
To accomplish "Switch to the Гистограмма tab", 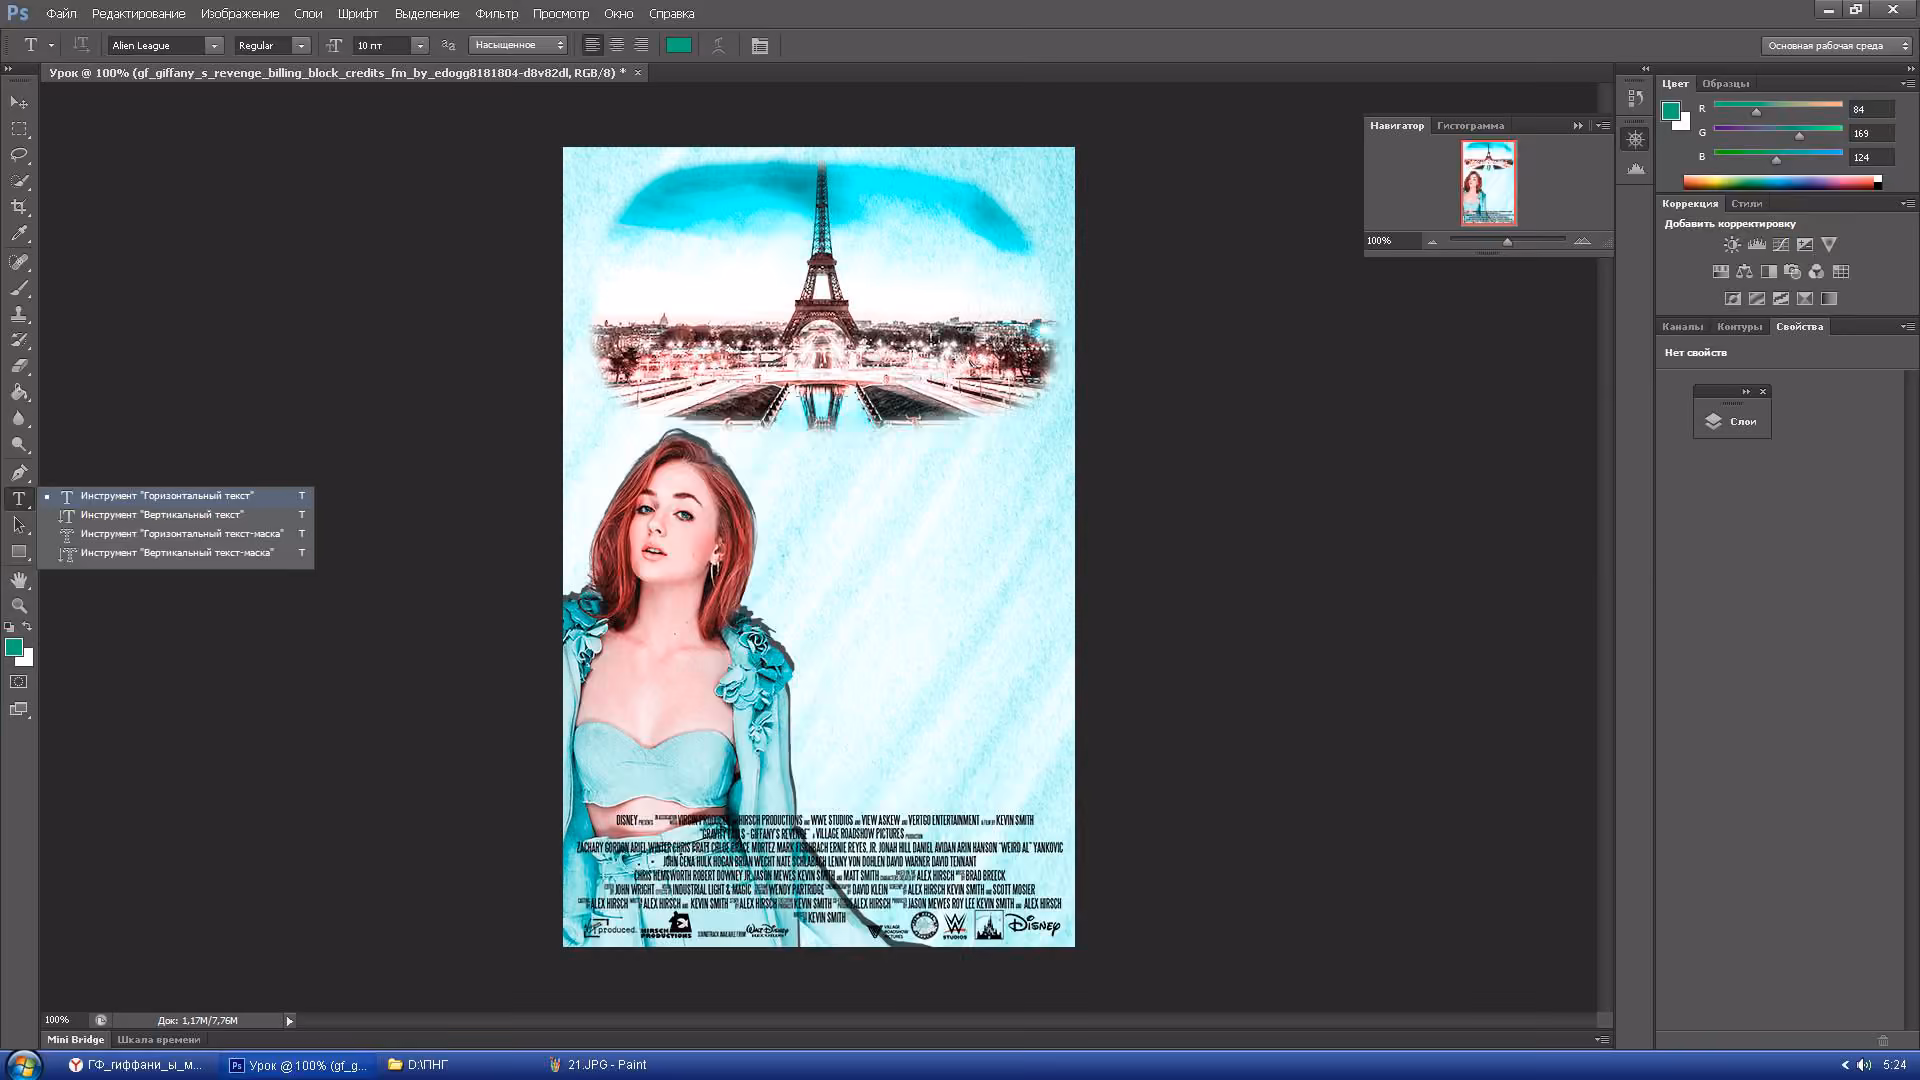I will [x=1470, y=126].
